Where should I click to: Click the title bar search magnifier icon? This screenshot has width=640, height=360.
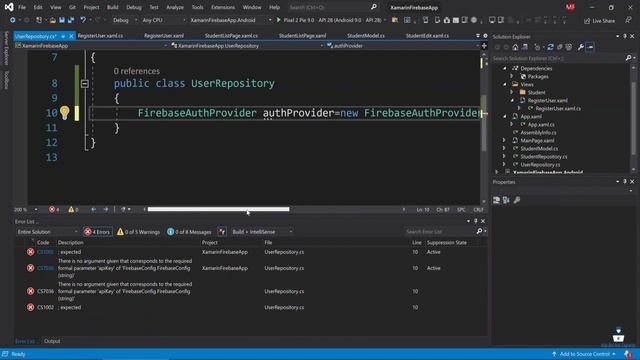point(373,7)
